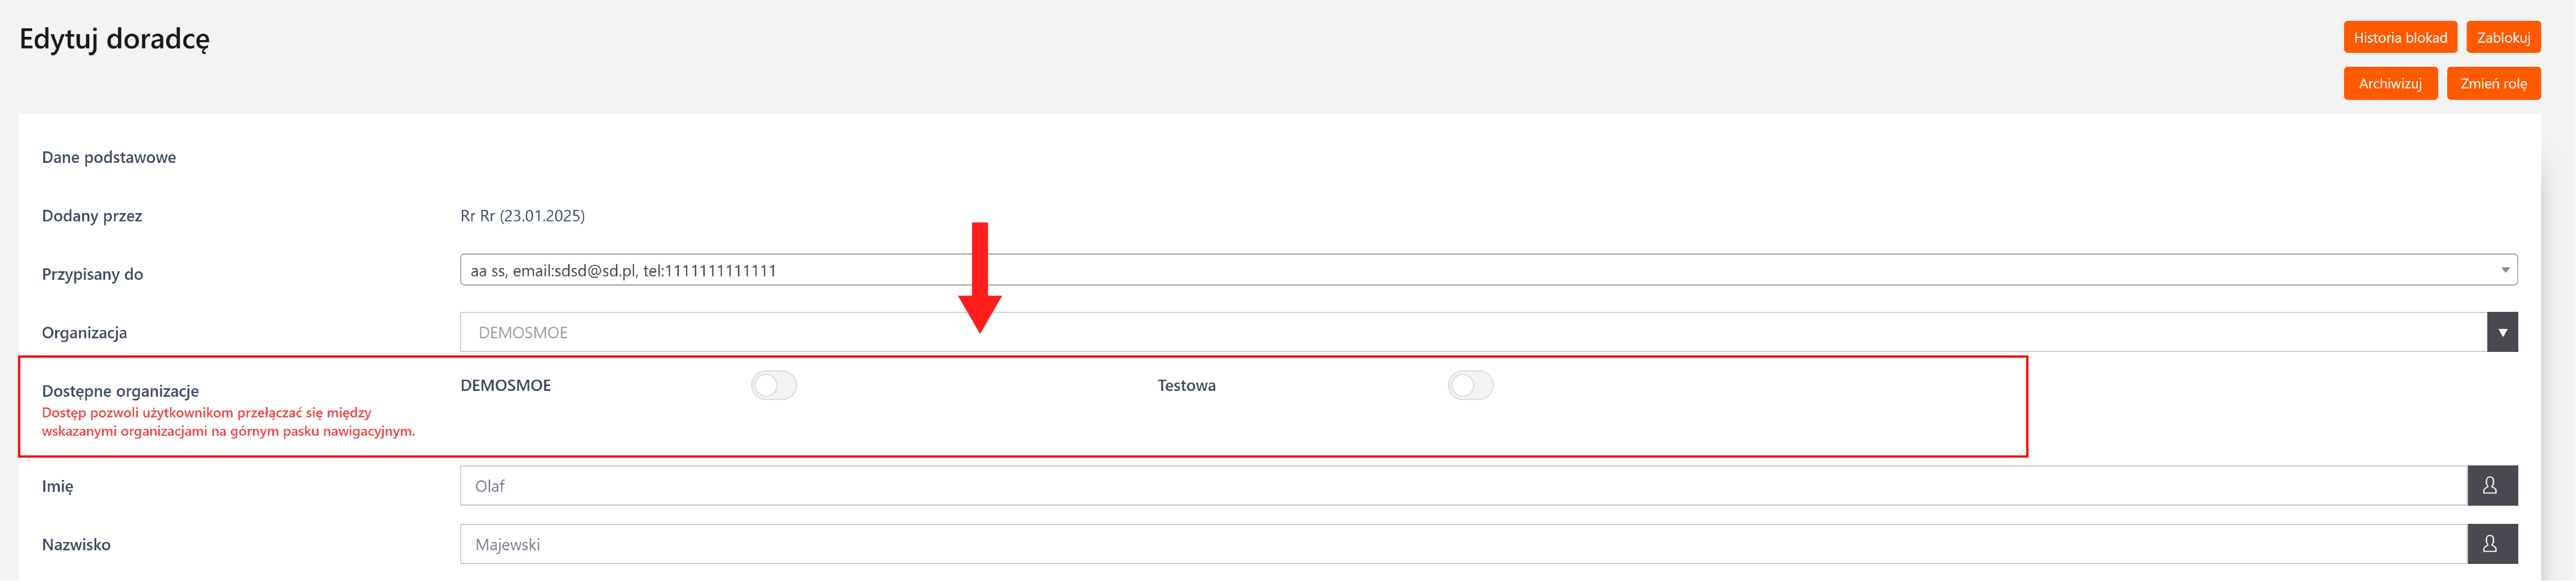The height and width of the screenshot is (581, 2576).
Task: Click the red help text about organizations
Action: point(228,422)
